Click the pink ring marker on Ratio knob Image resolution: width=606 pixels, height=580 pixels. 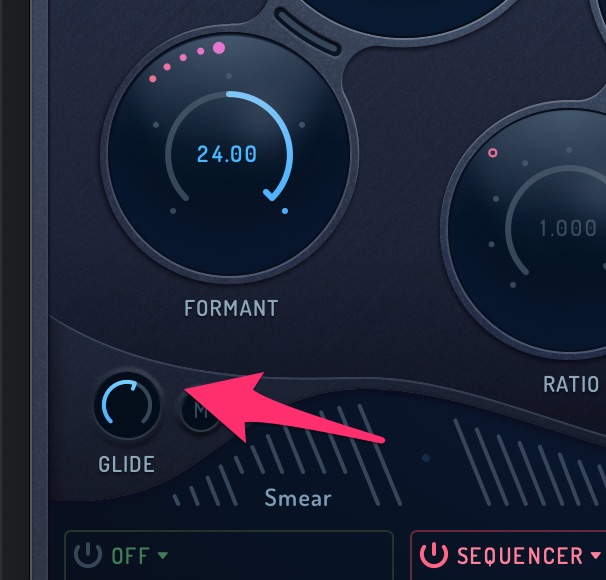click(492, 153)
